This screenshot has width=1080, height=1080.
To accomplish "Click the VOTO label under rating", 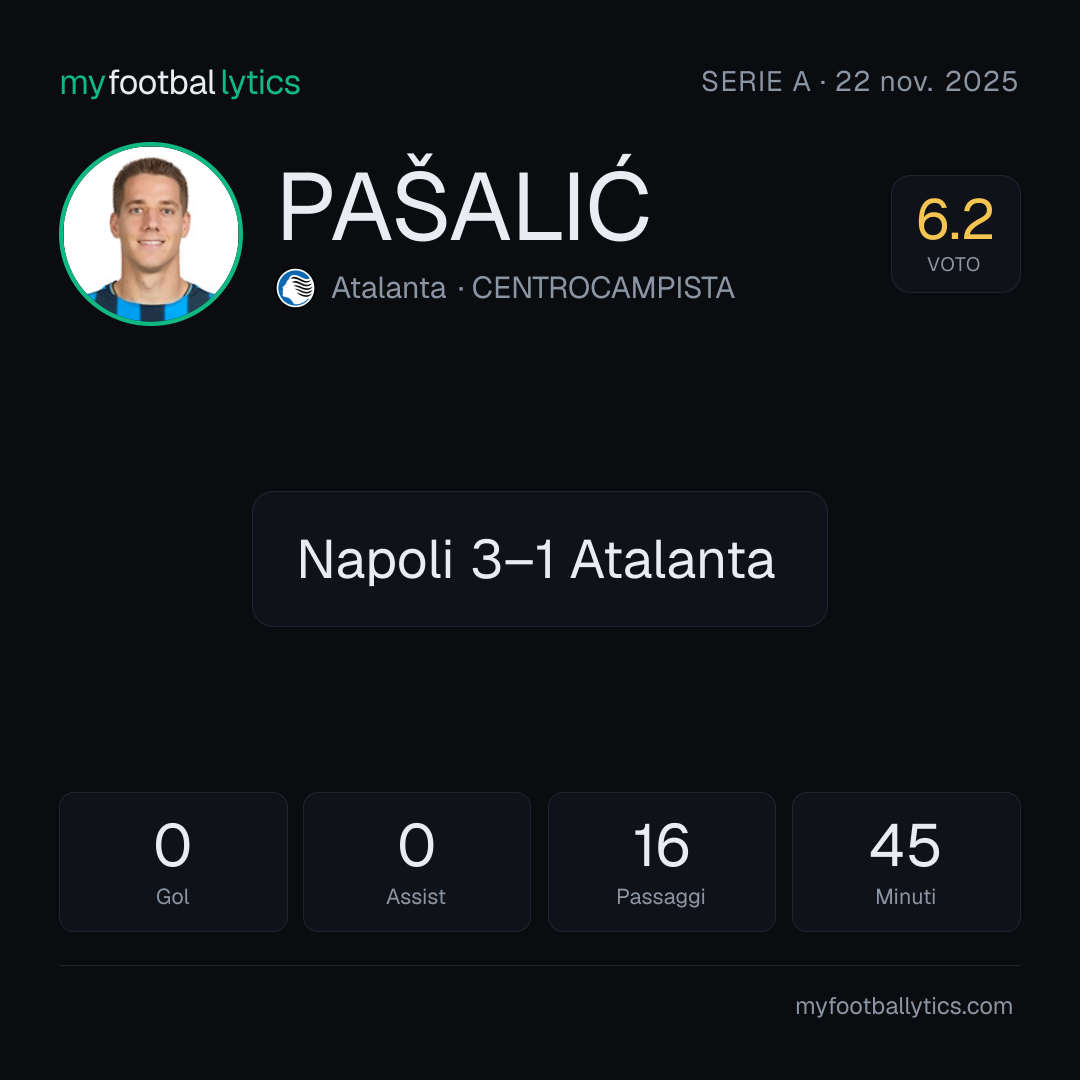I will [x=954, y=264].
